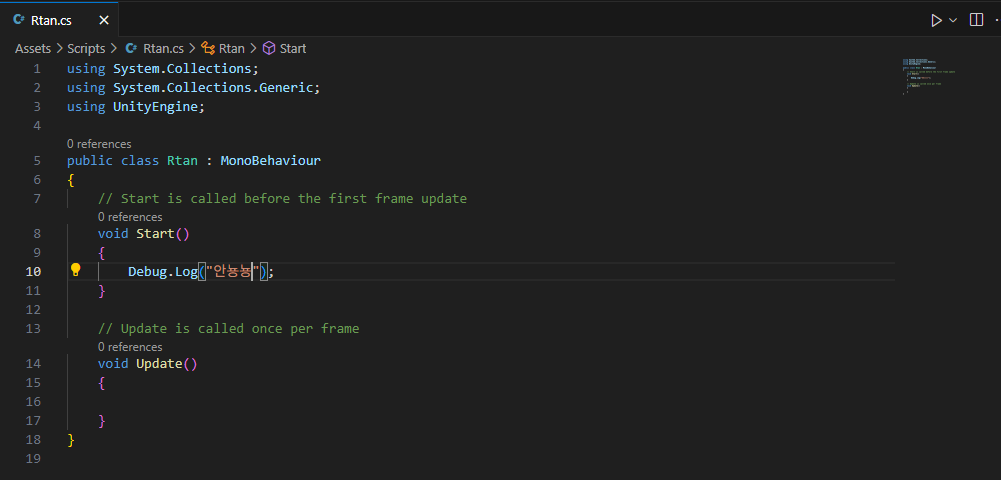Image resolution: width=1001 pixels, height=480 pixels.
Task: Run the code with the play button
Action: click(936, 20)
